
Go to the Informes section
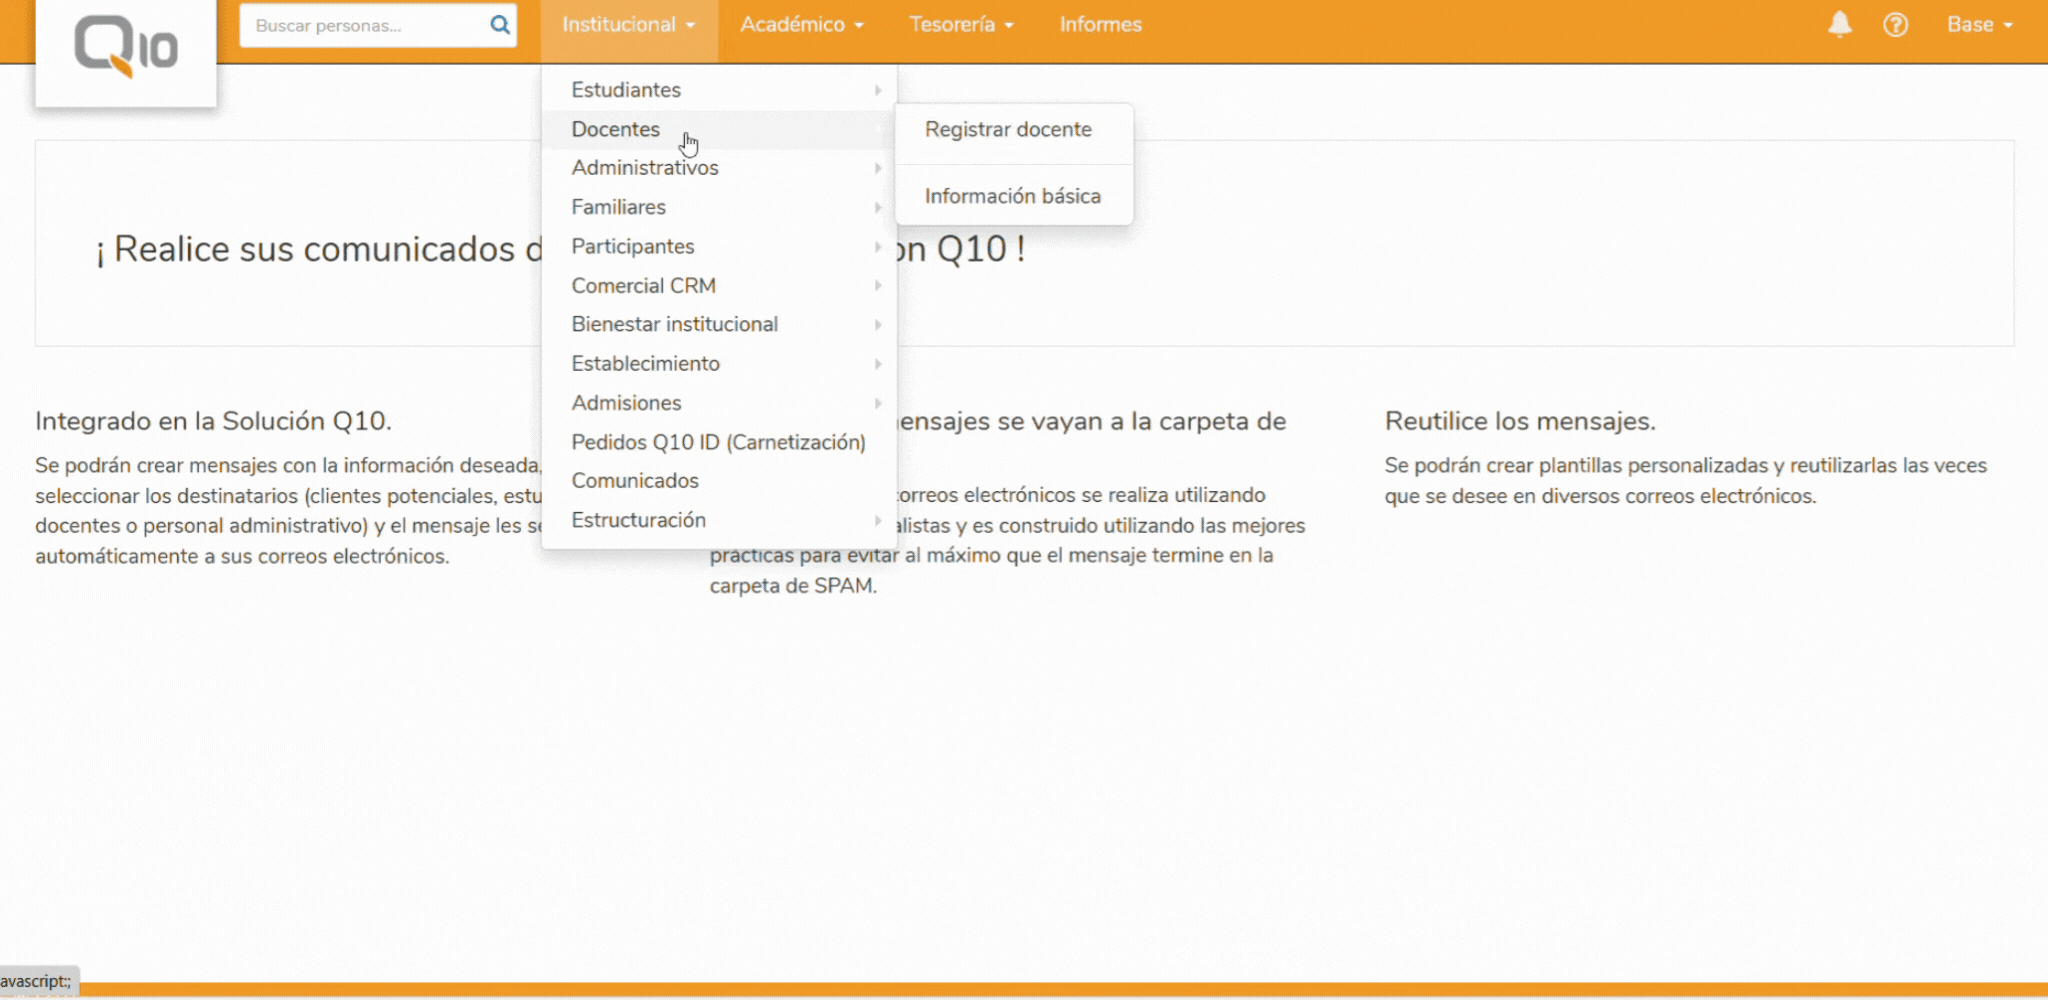pyautogui.click(x=1100, y=25)
